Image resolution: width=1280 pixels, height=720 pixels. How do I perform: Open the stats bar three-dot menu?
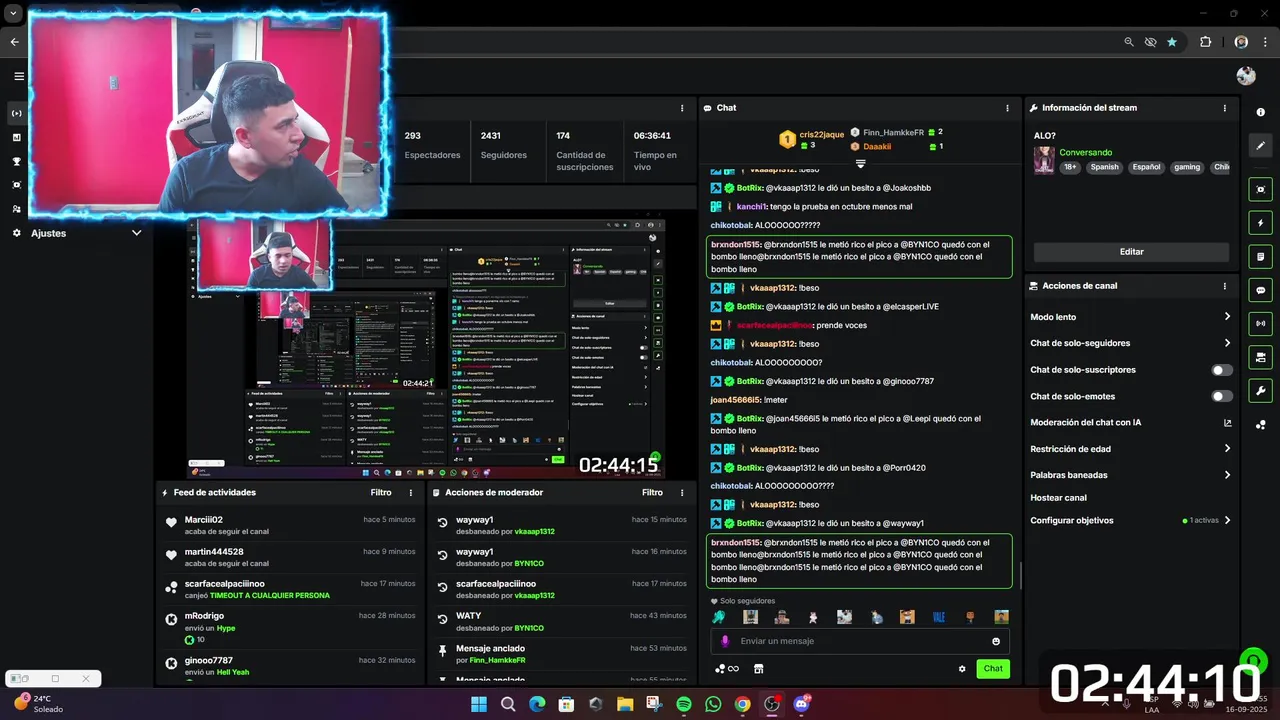pyautogui.click(x=682, y=108)
